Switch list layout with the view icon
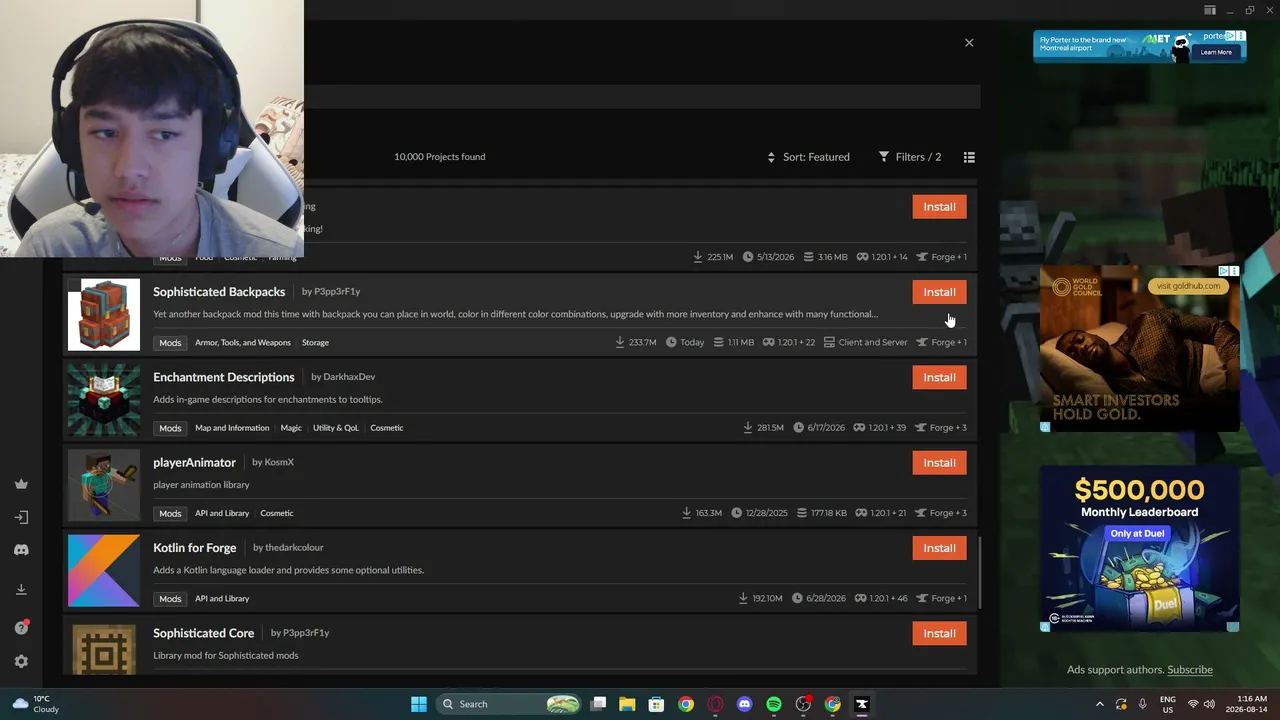 [969, 157]
